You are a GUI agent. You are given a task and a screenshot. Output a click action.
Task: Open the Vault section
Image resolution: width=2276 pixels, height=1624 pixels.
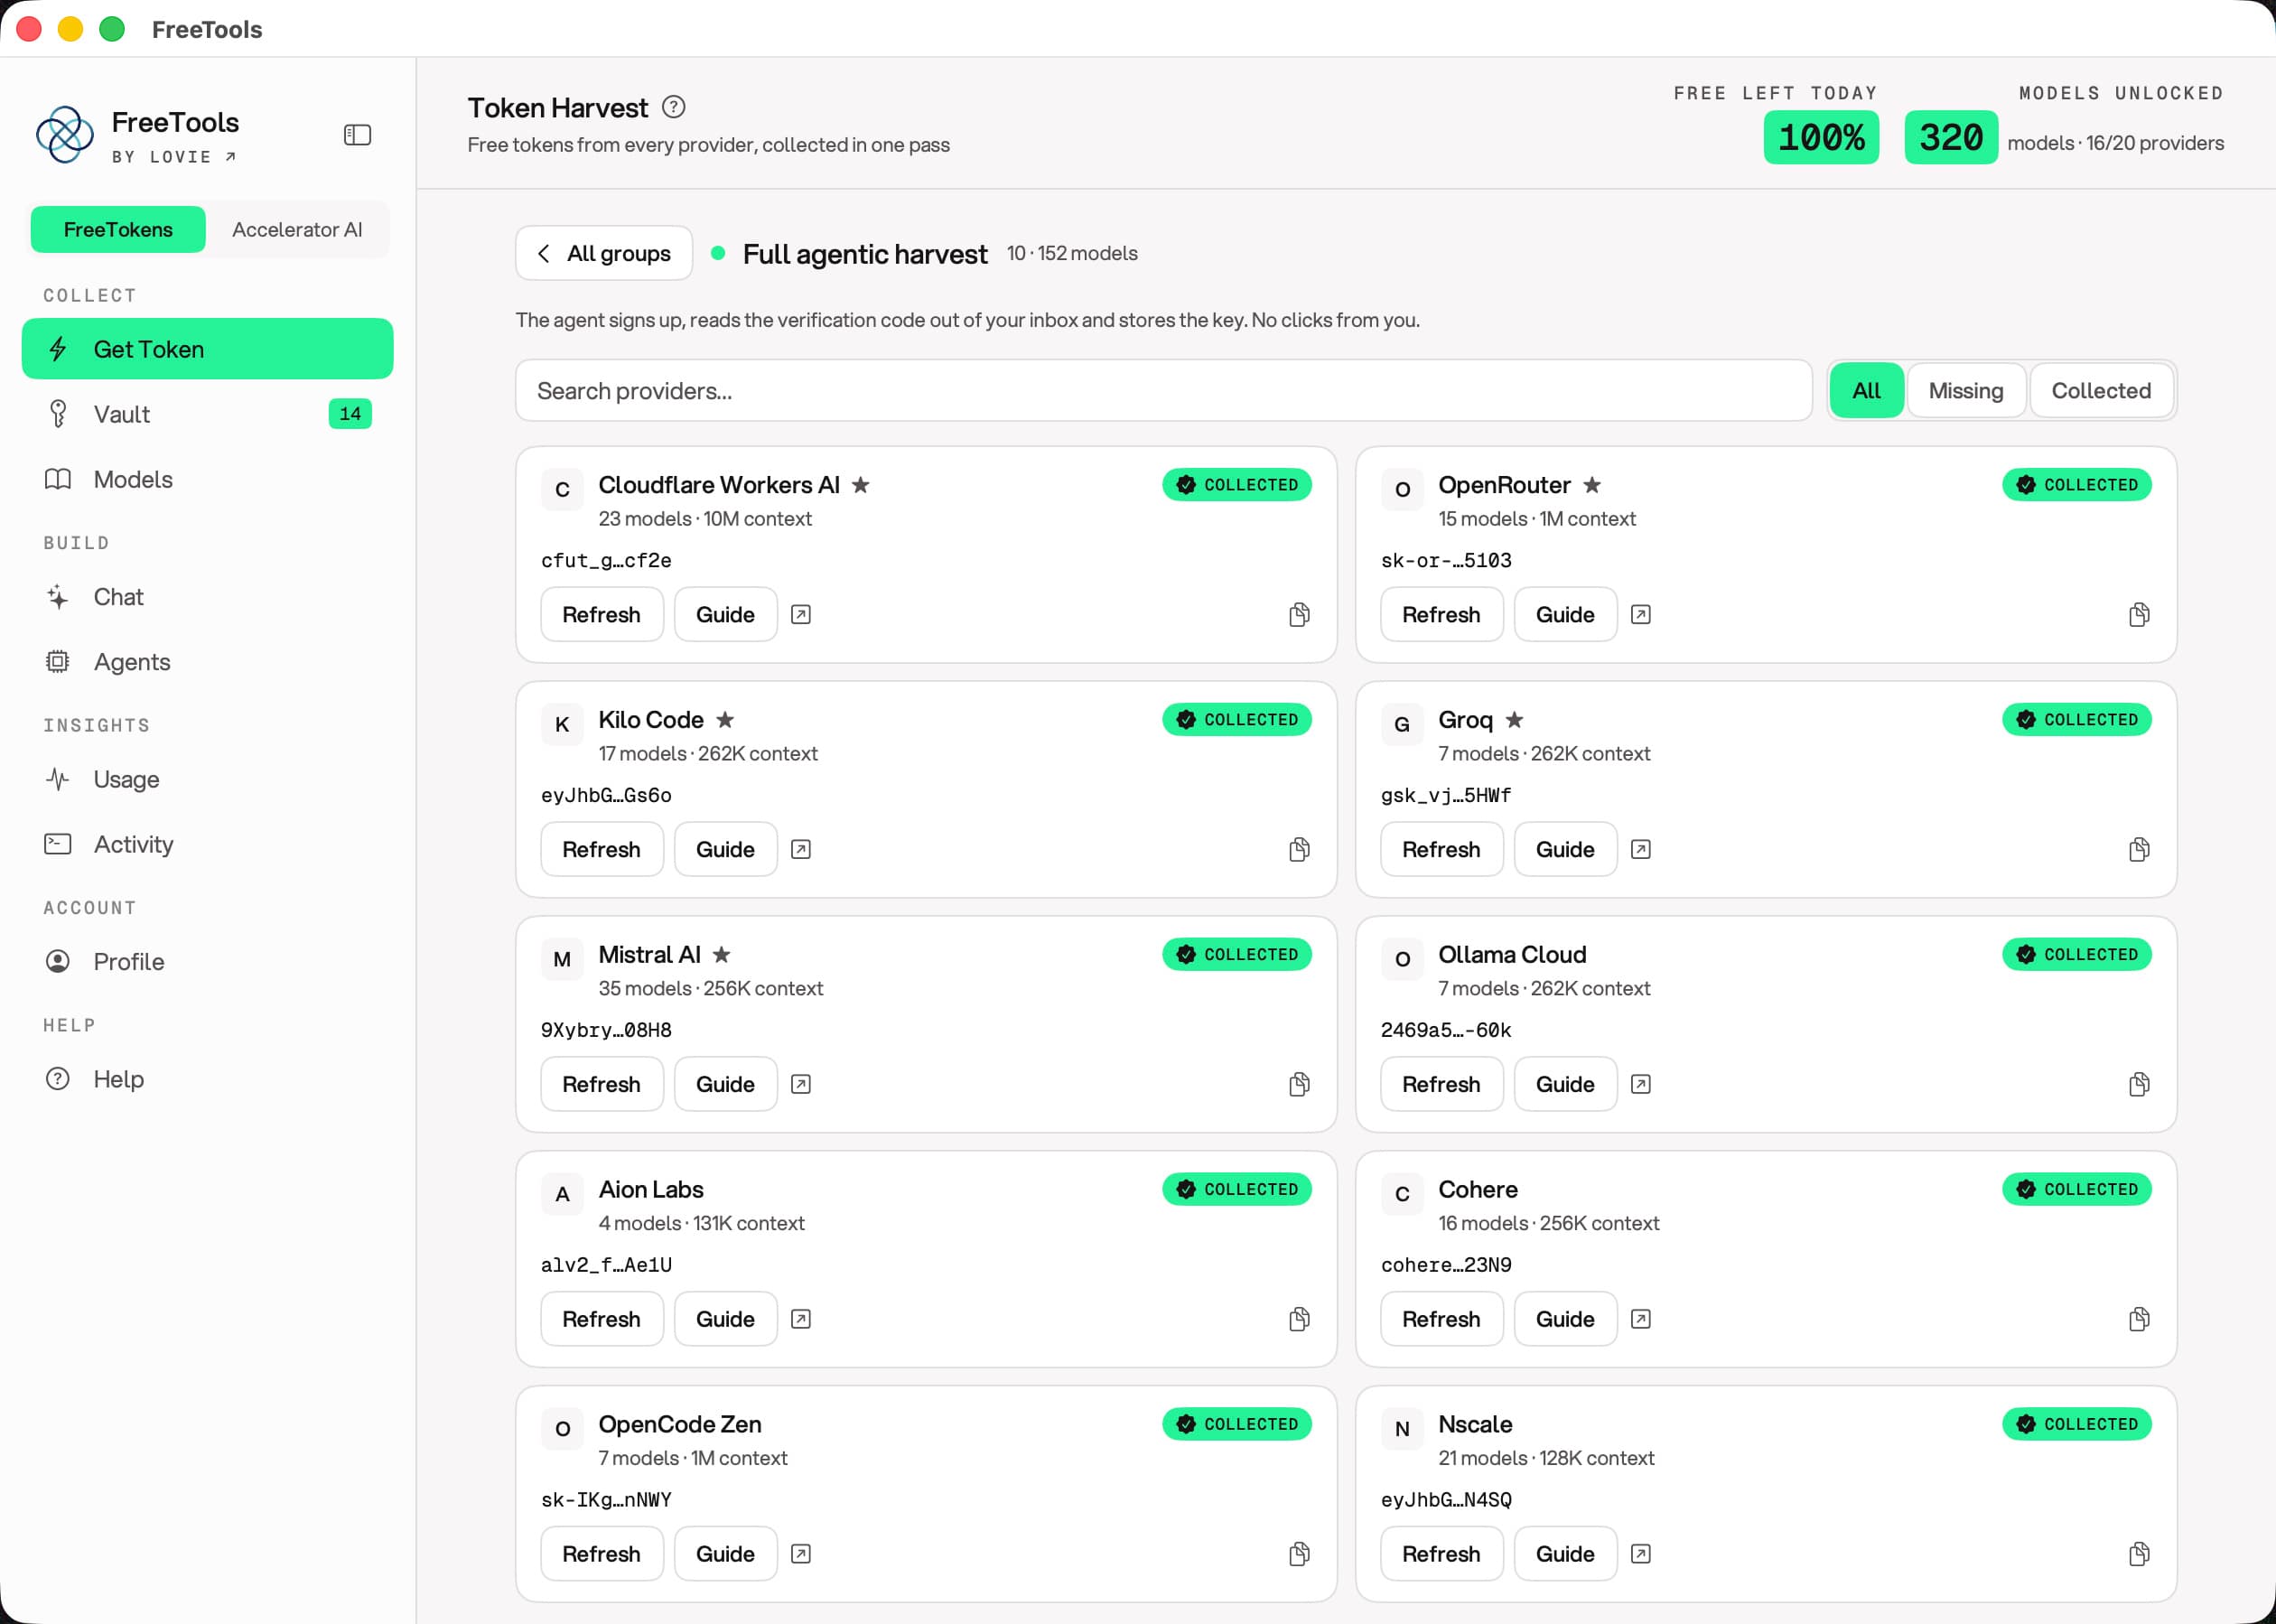pos(207,414)
